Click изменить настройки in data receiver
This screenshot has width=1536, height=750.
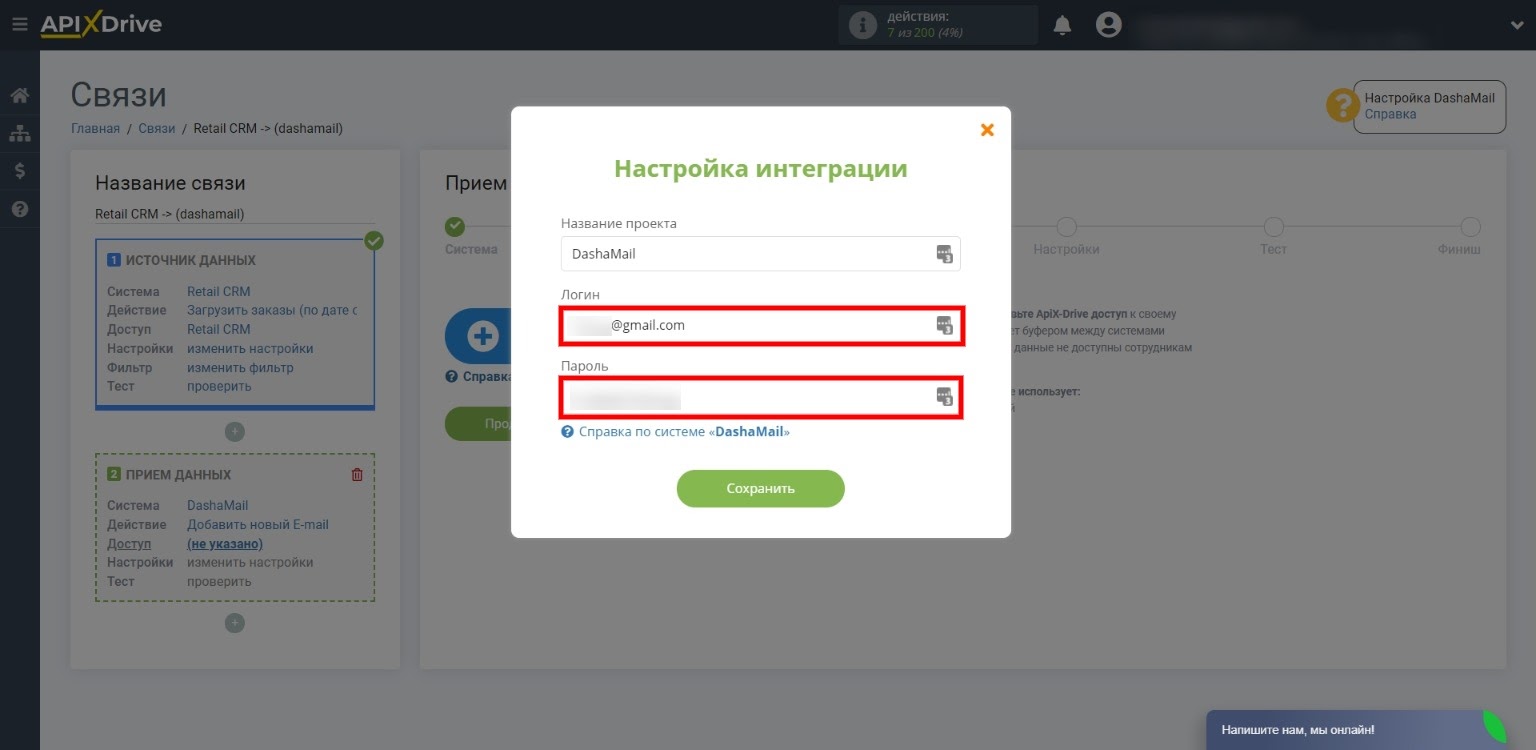(x=250, y=563)
